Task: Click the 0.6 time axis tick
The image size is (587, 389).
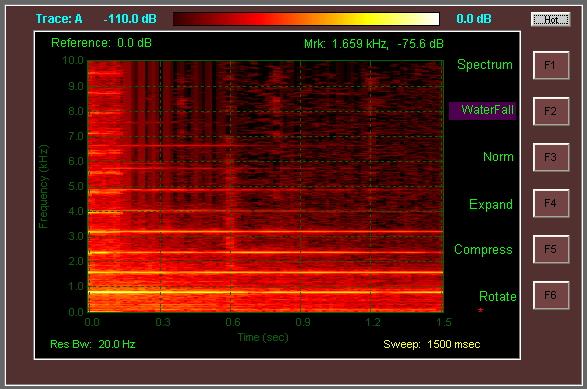Action: 233,322
